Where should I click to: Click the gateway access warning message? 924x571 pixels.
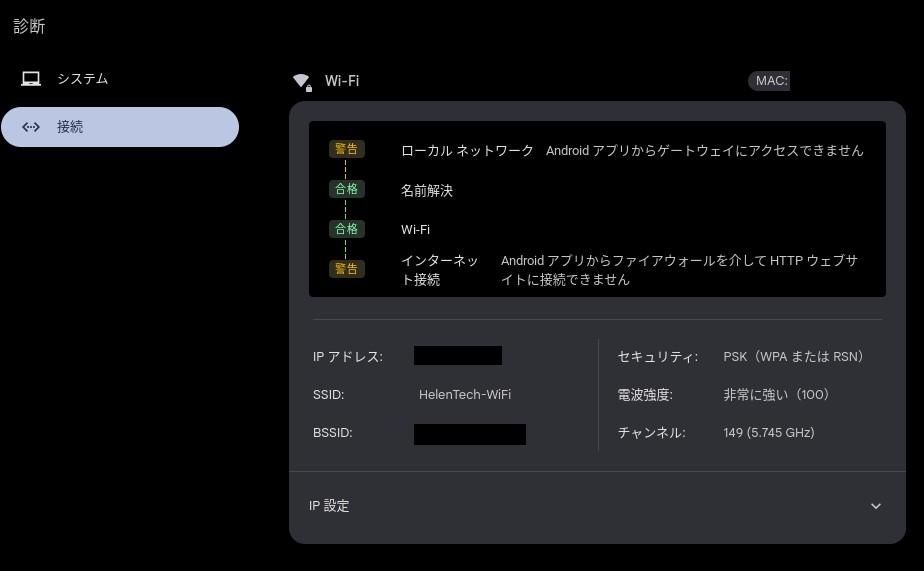coord(704,151)
